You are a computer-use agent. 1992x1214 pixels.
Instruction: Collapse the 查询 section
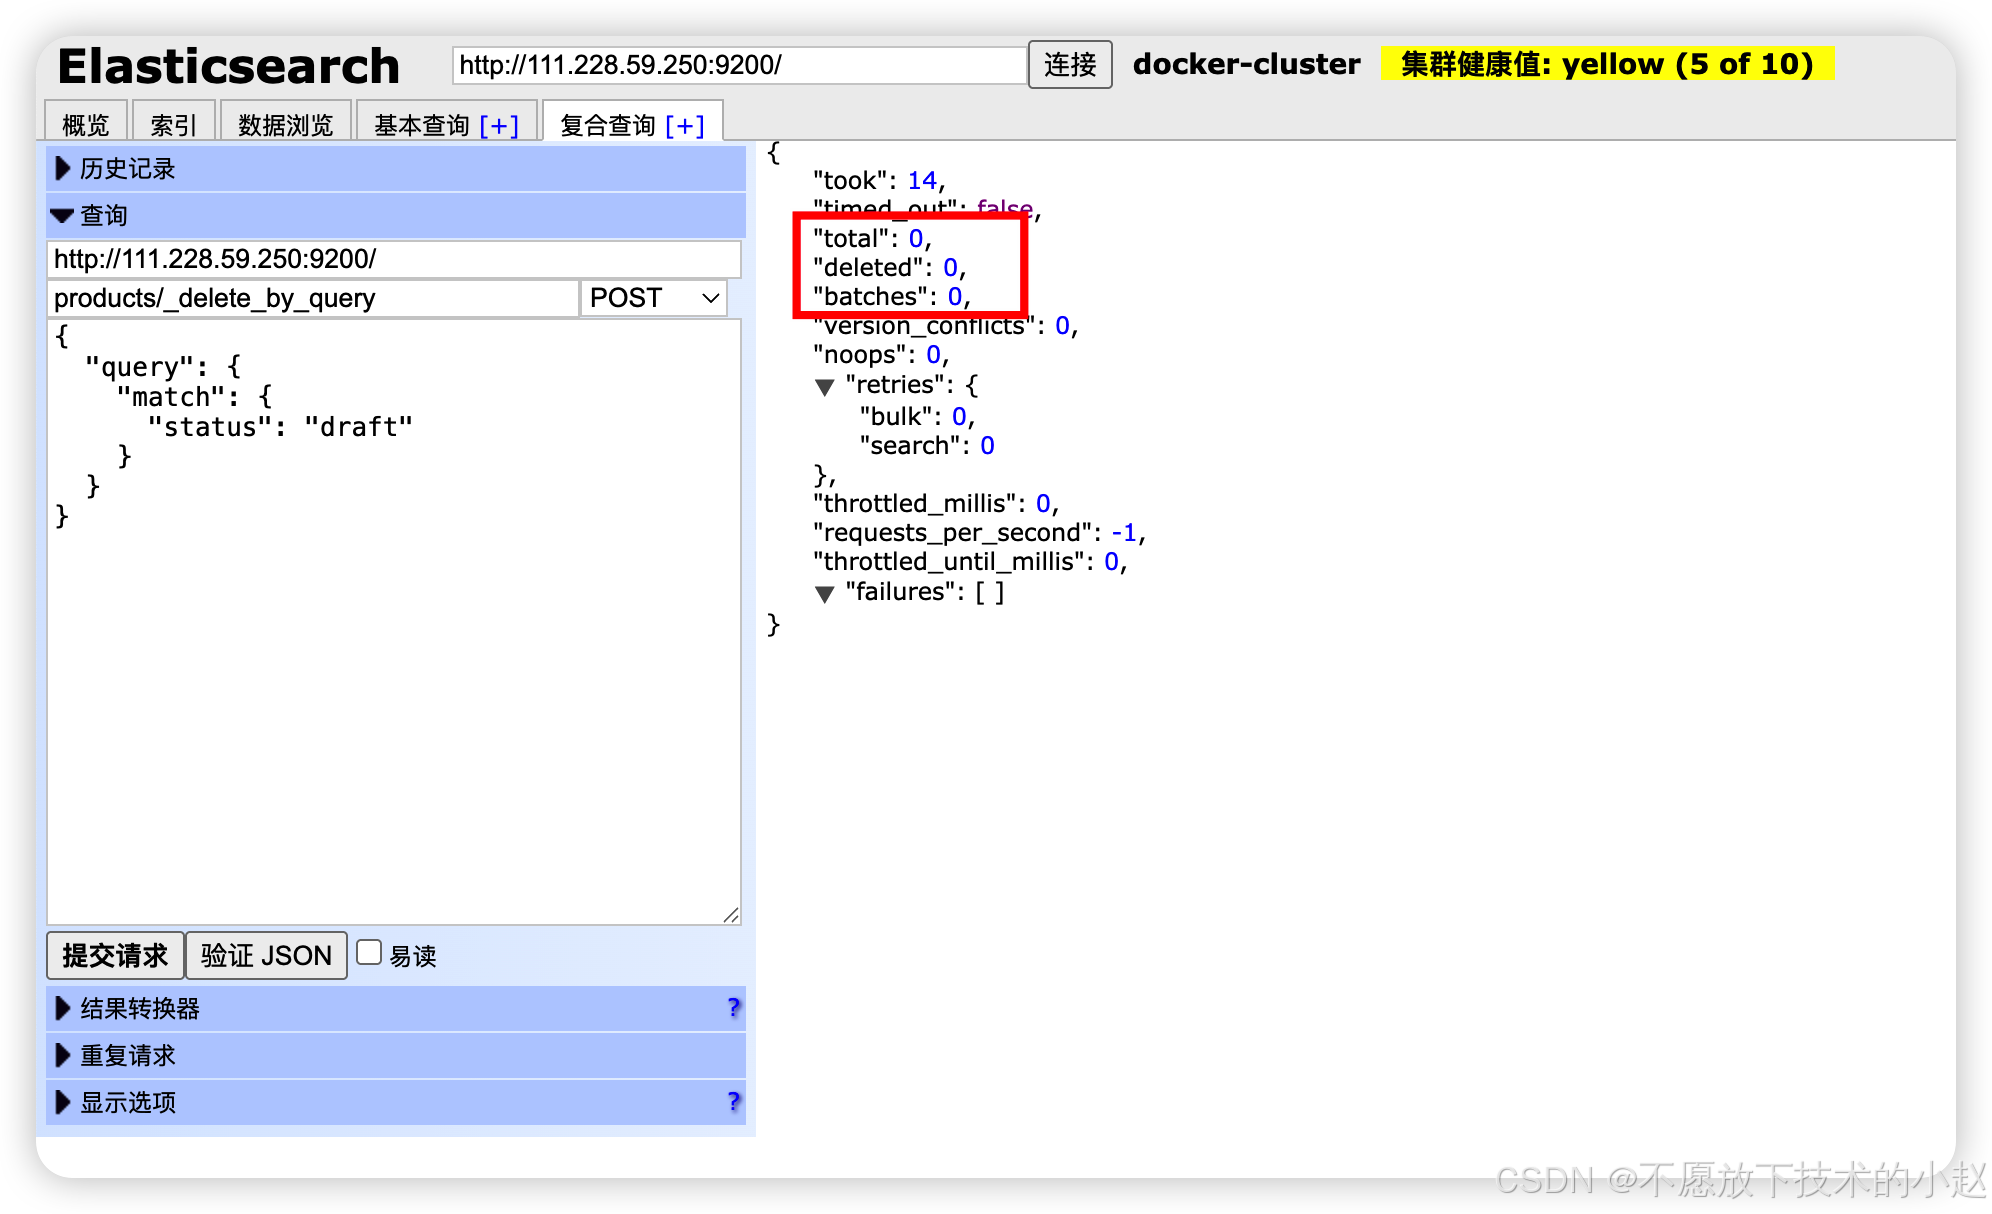point(103,215)
